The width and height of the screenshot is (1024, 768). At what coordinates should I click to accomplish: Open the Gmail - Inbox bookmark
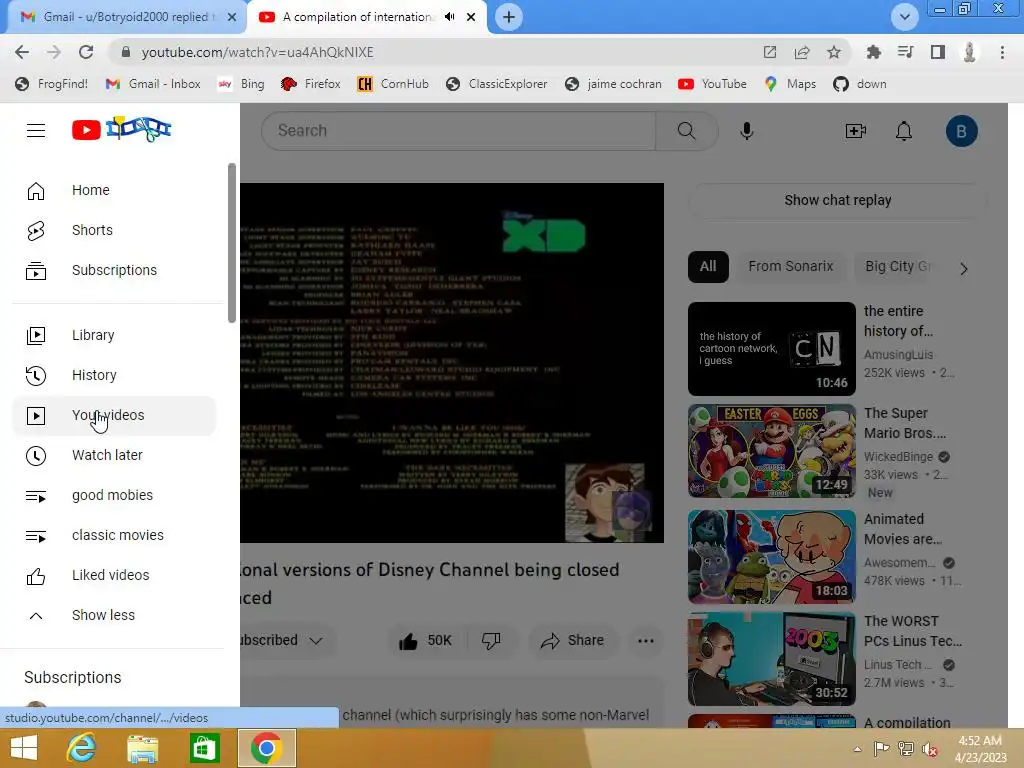[x=153, y=84]
